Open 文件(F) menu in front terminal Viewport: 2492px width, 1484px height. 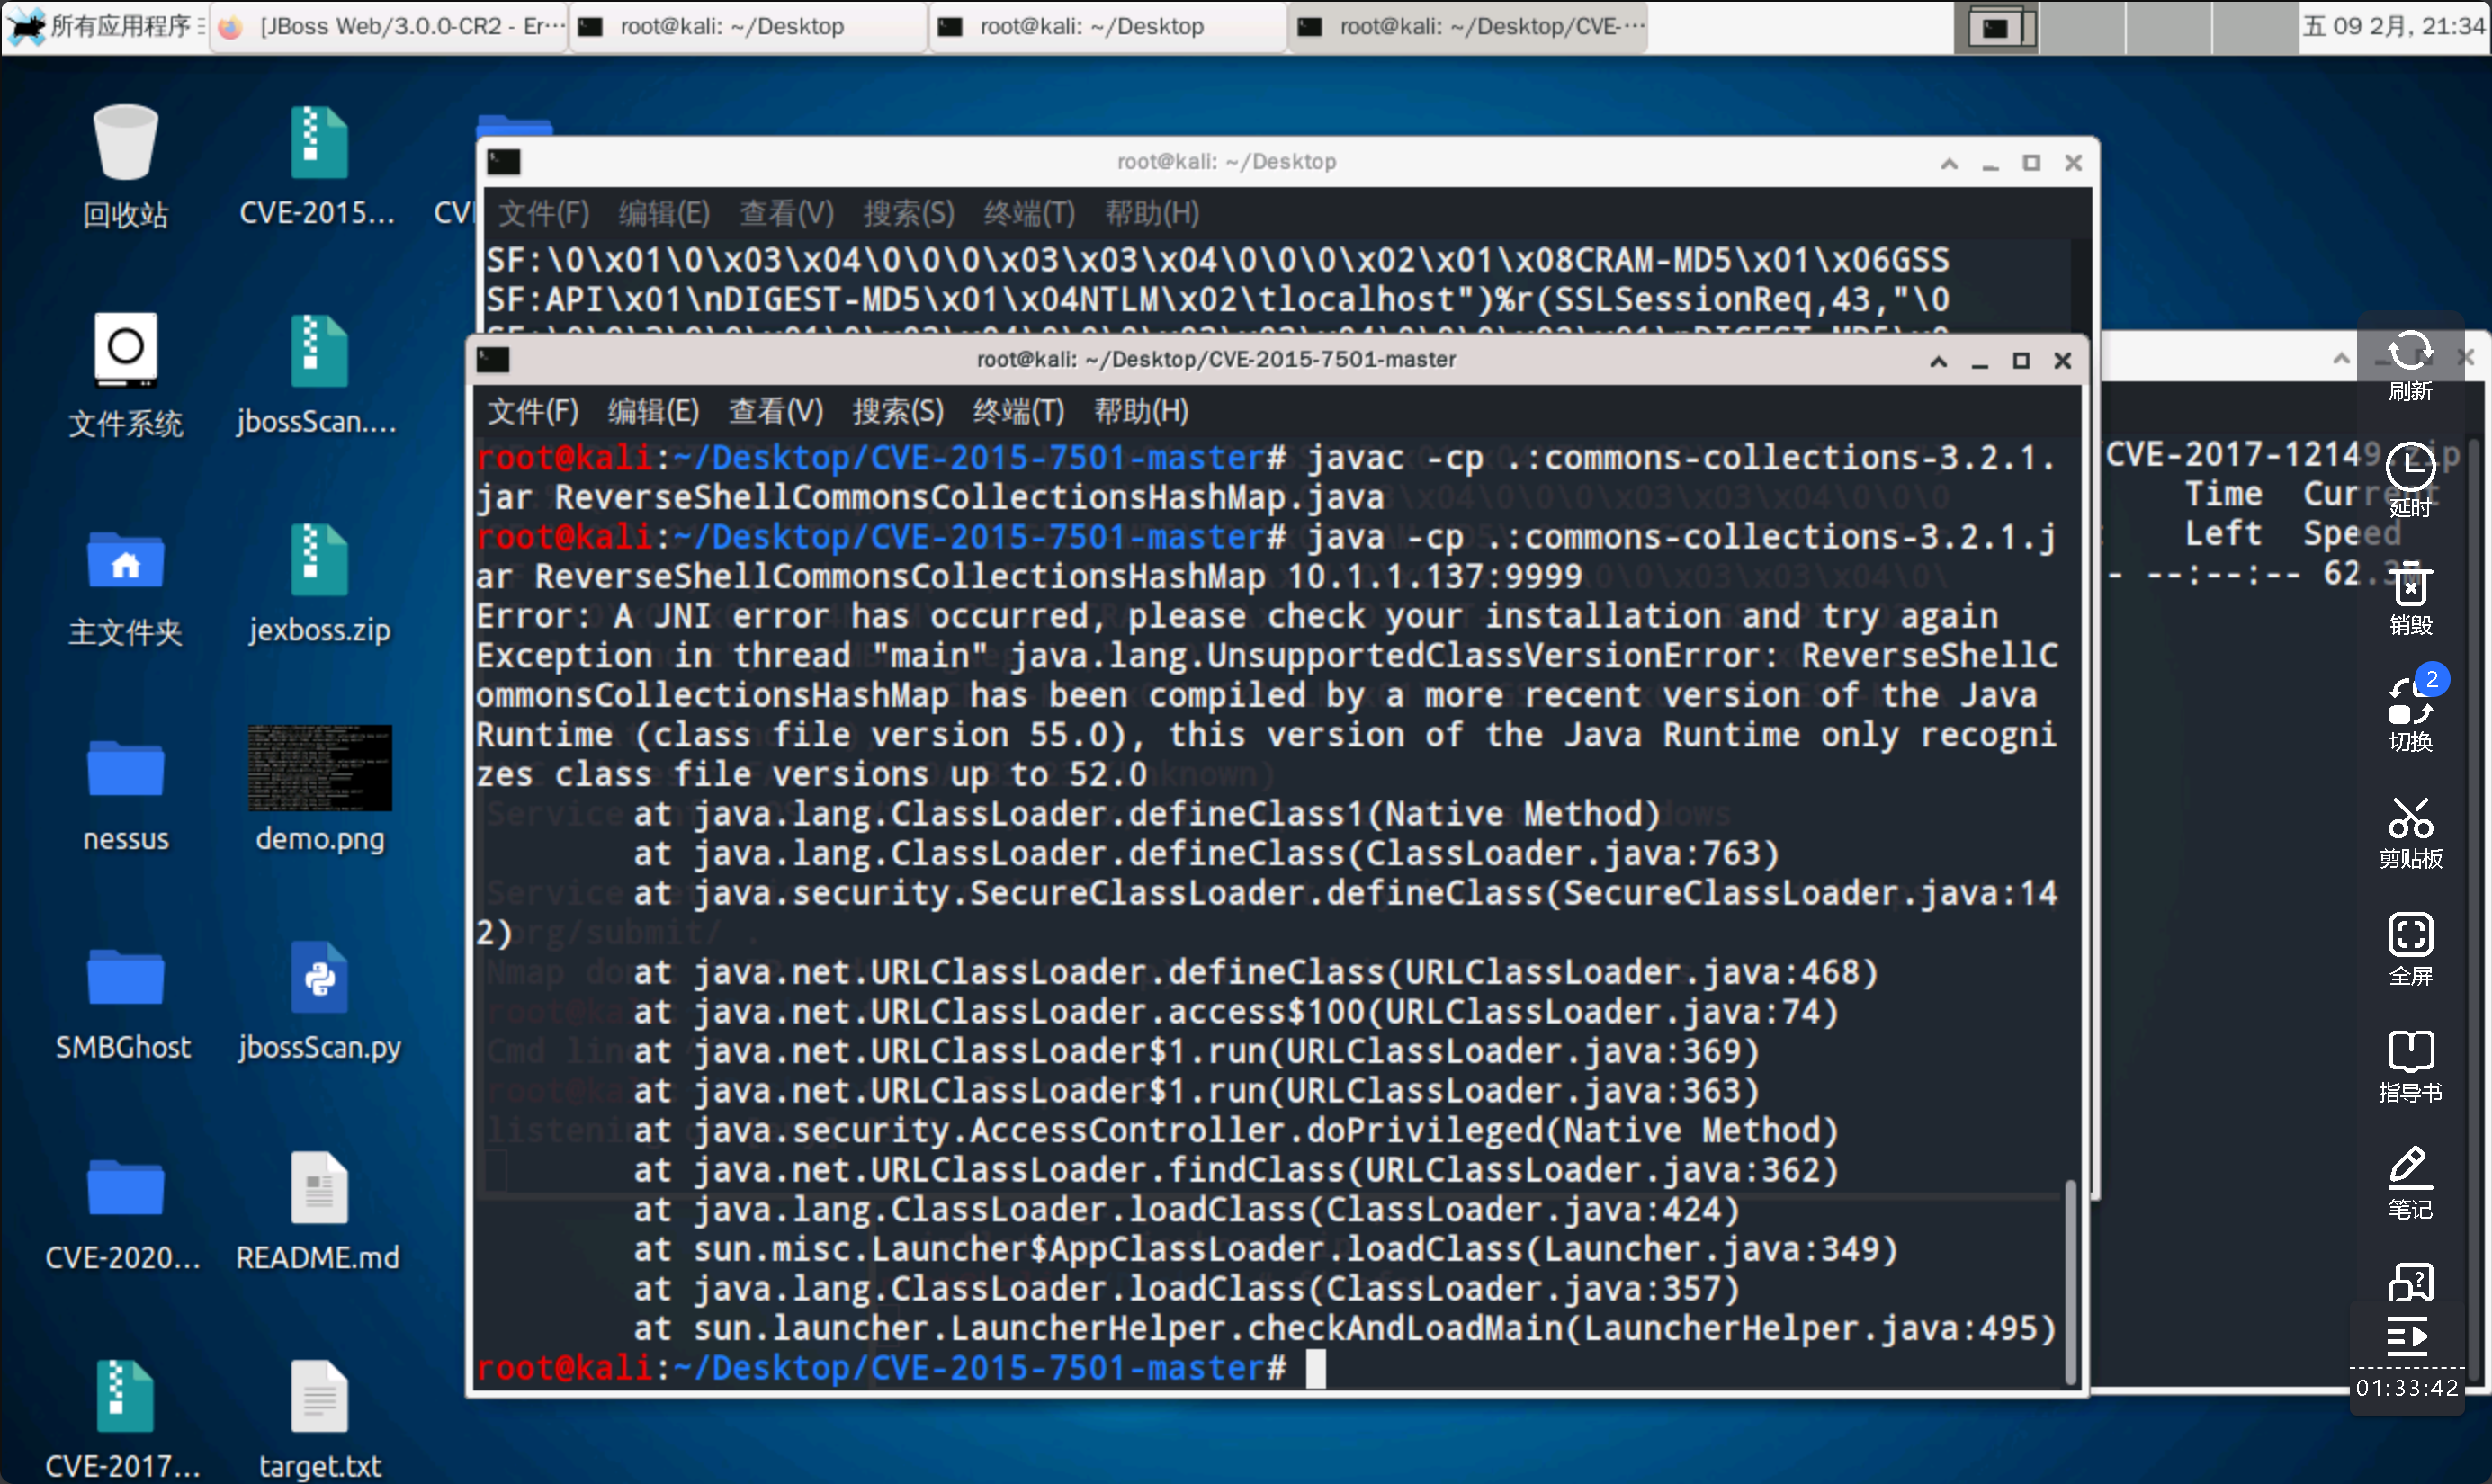point(532,411)
